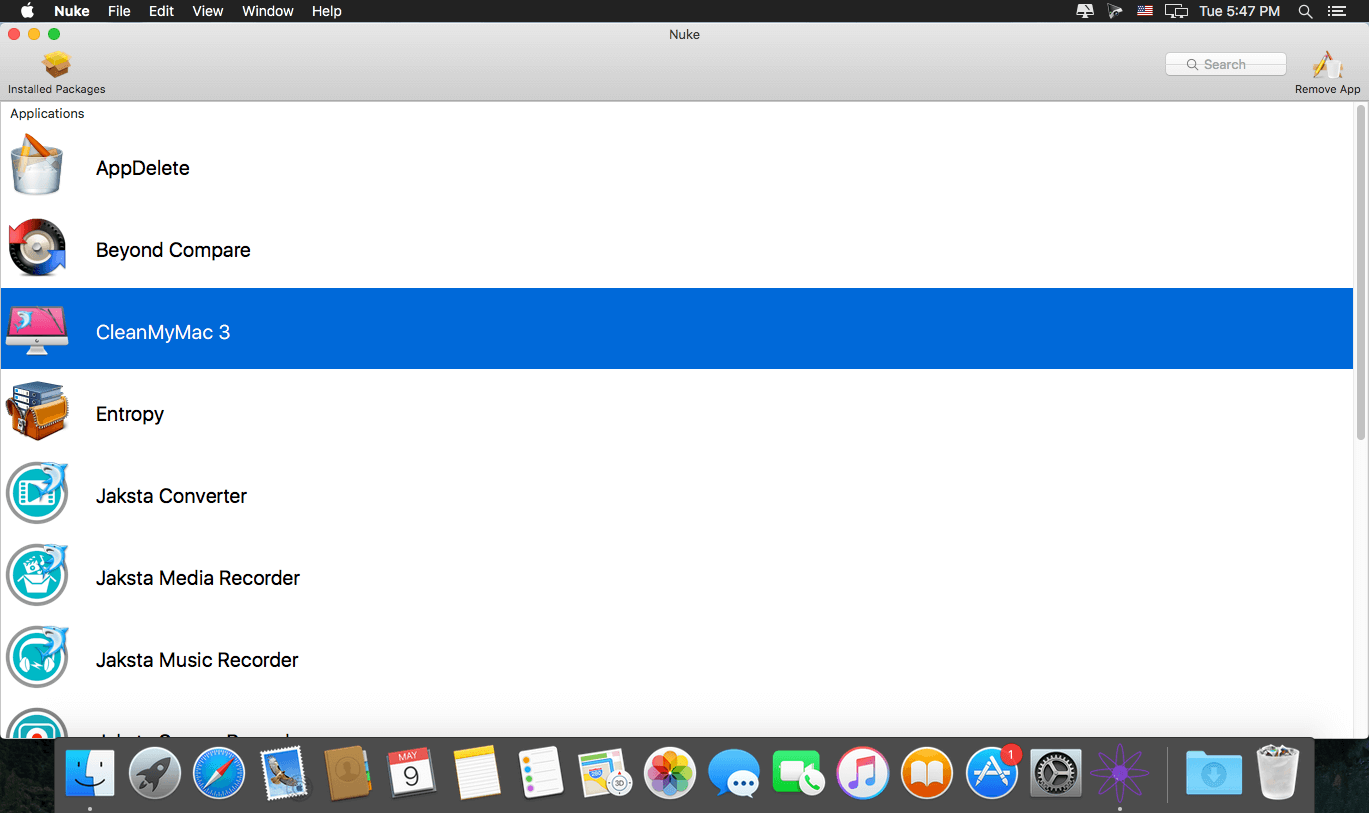The width and height of the screenshot is (1369, 813).
Task: Open Finder from the Dock
Action: coord(90,773)
